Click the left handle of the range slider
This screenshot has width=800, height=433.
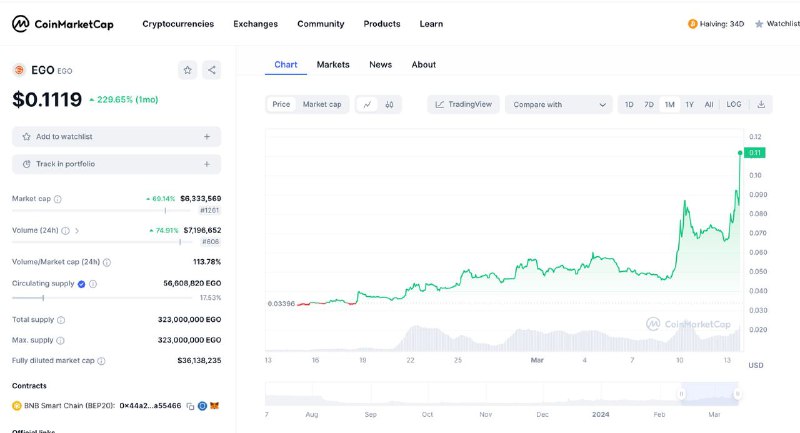pos(681,394)
